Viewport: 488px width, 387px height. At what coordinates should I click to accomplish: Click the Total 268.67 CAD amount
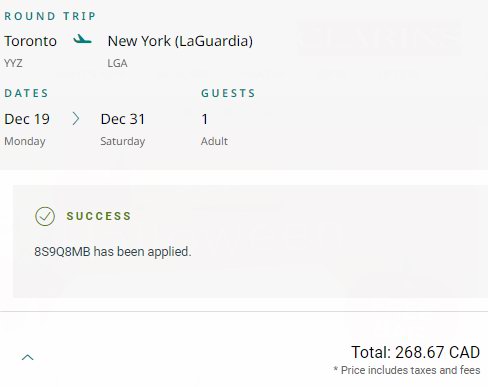[415, 352]
